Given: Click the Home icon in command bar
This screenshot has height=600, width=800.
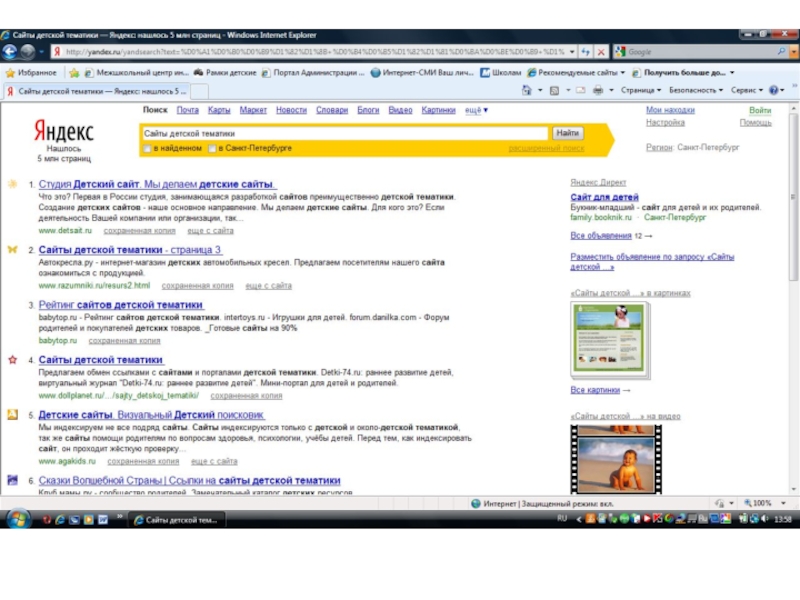Looking at the screenshot, I should [527, 90].
